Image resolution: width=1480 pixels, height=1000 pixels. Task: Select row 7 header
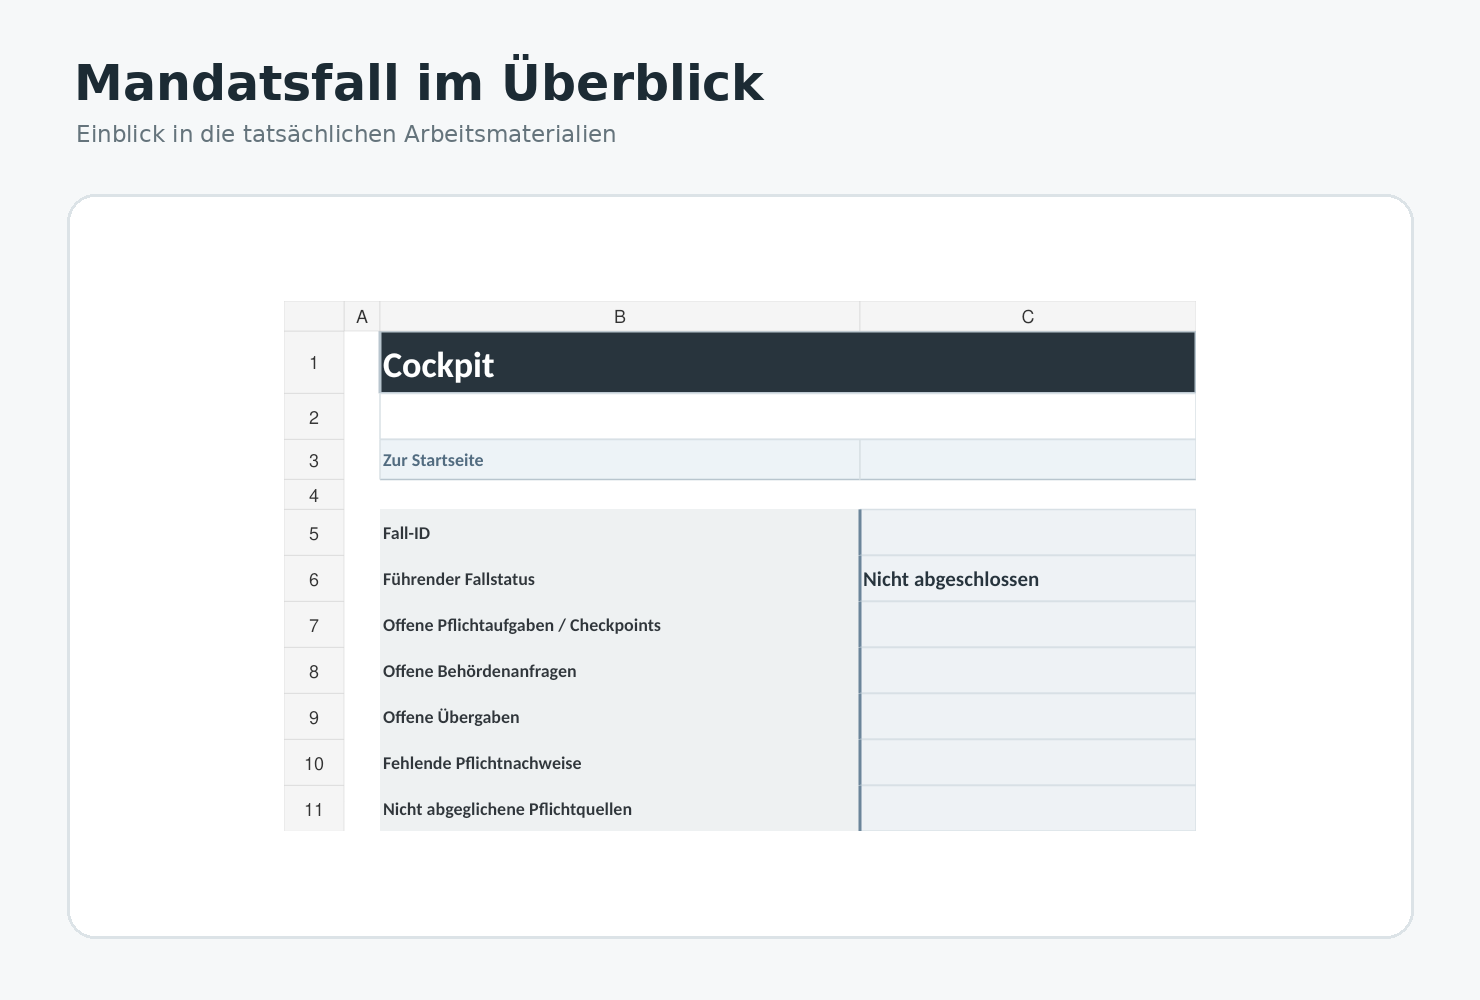tap(314, 625)
